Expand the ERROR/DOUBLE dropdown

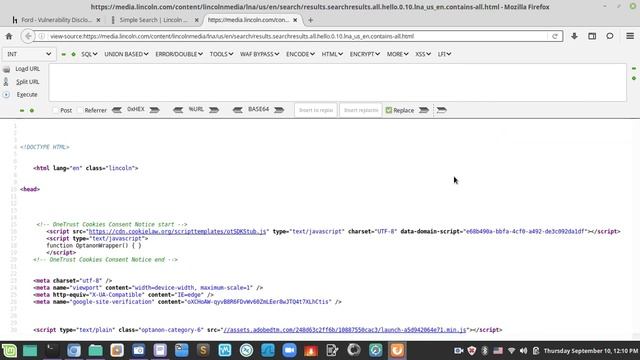pyautogui.click(x=179, y=54)
